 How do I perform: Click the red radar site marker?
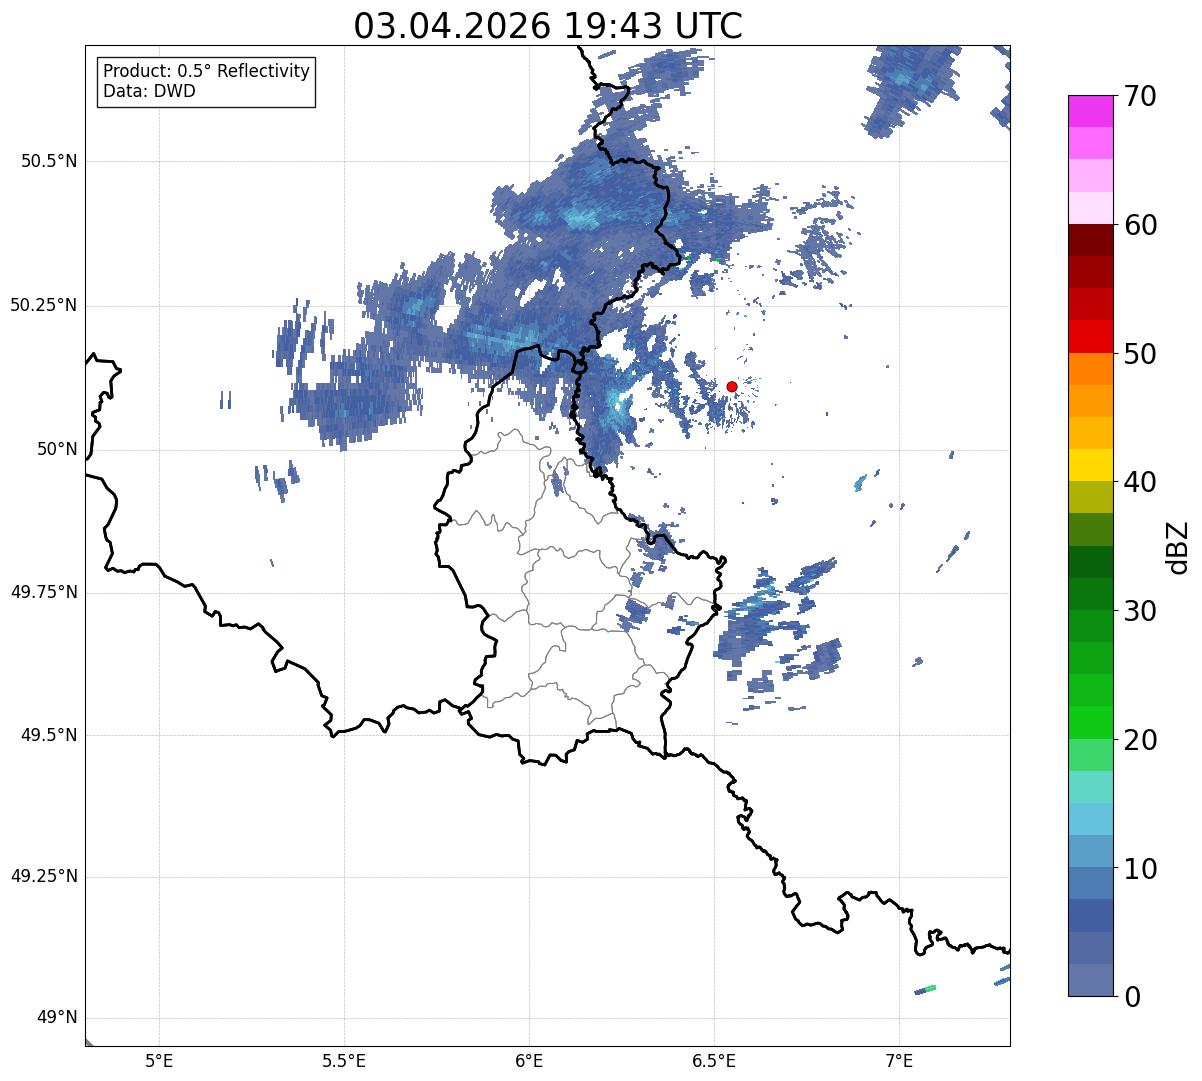732,386
